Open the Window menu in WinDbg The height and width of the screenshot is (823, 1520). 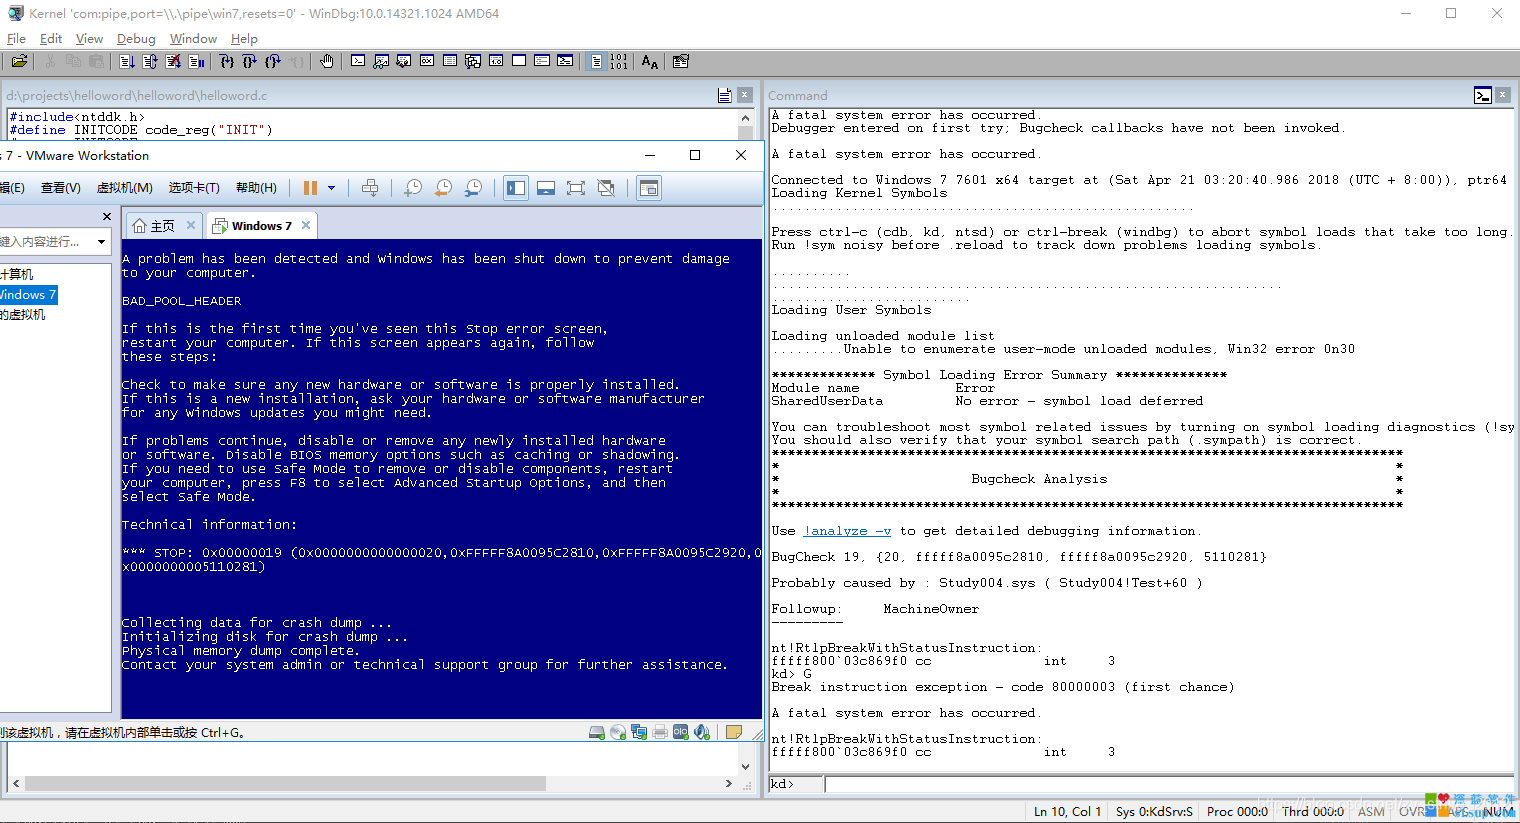coord(193,39)
